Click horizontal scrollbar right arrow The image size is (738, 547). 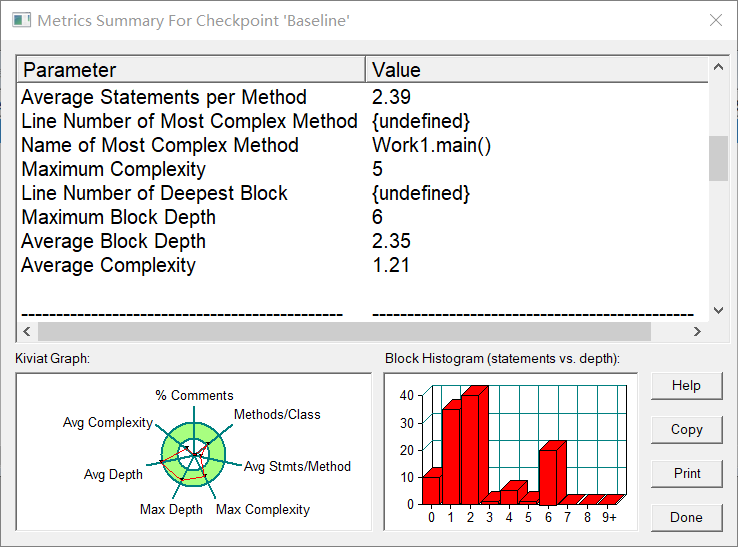coord(697,331)
